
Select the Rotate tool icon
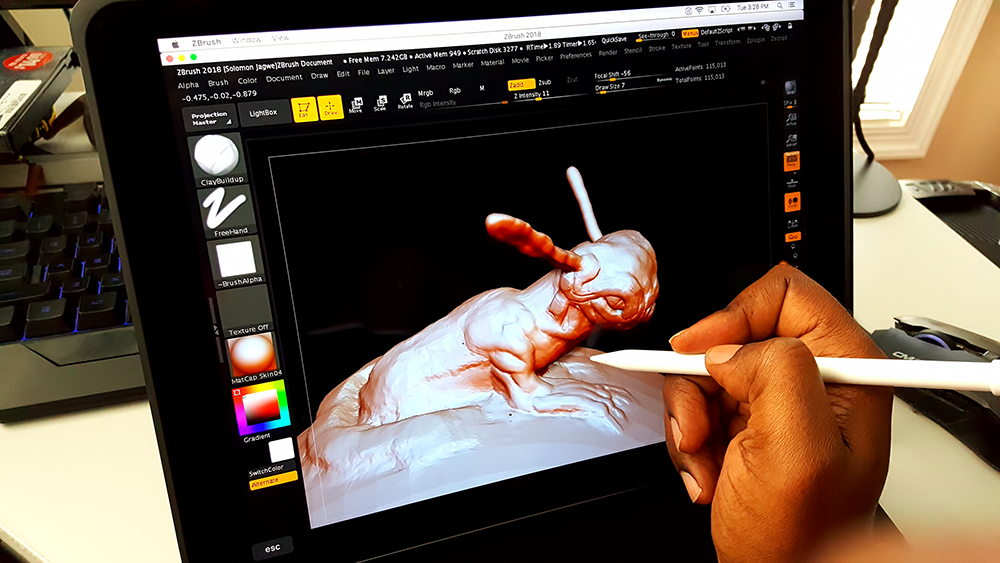coord(405,101)
